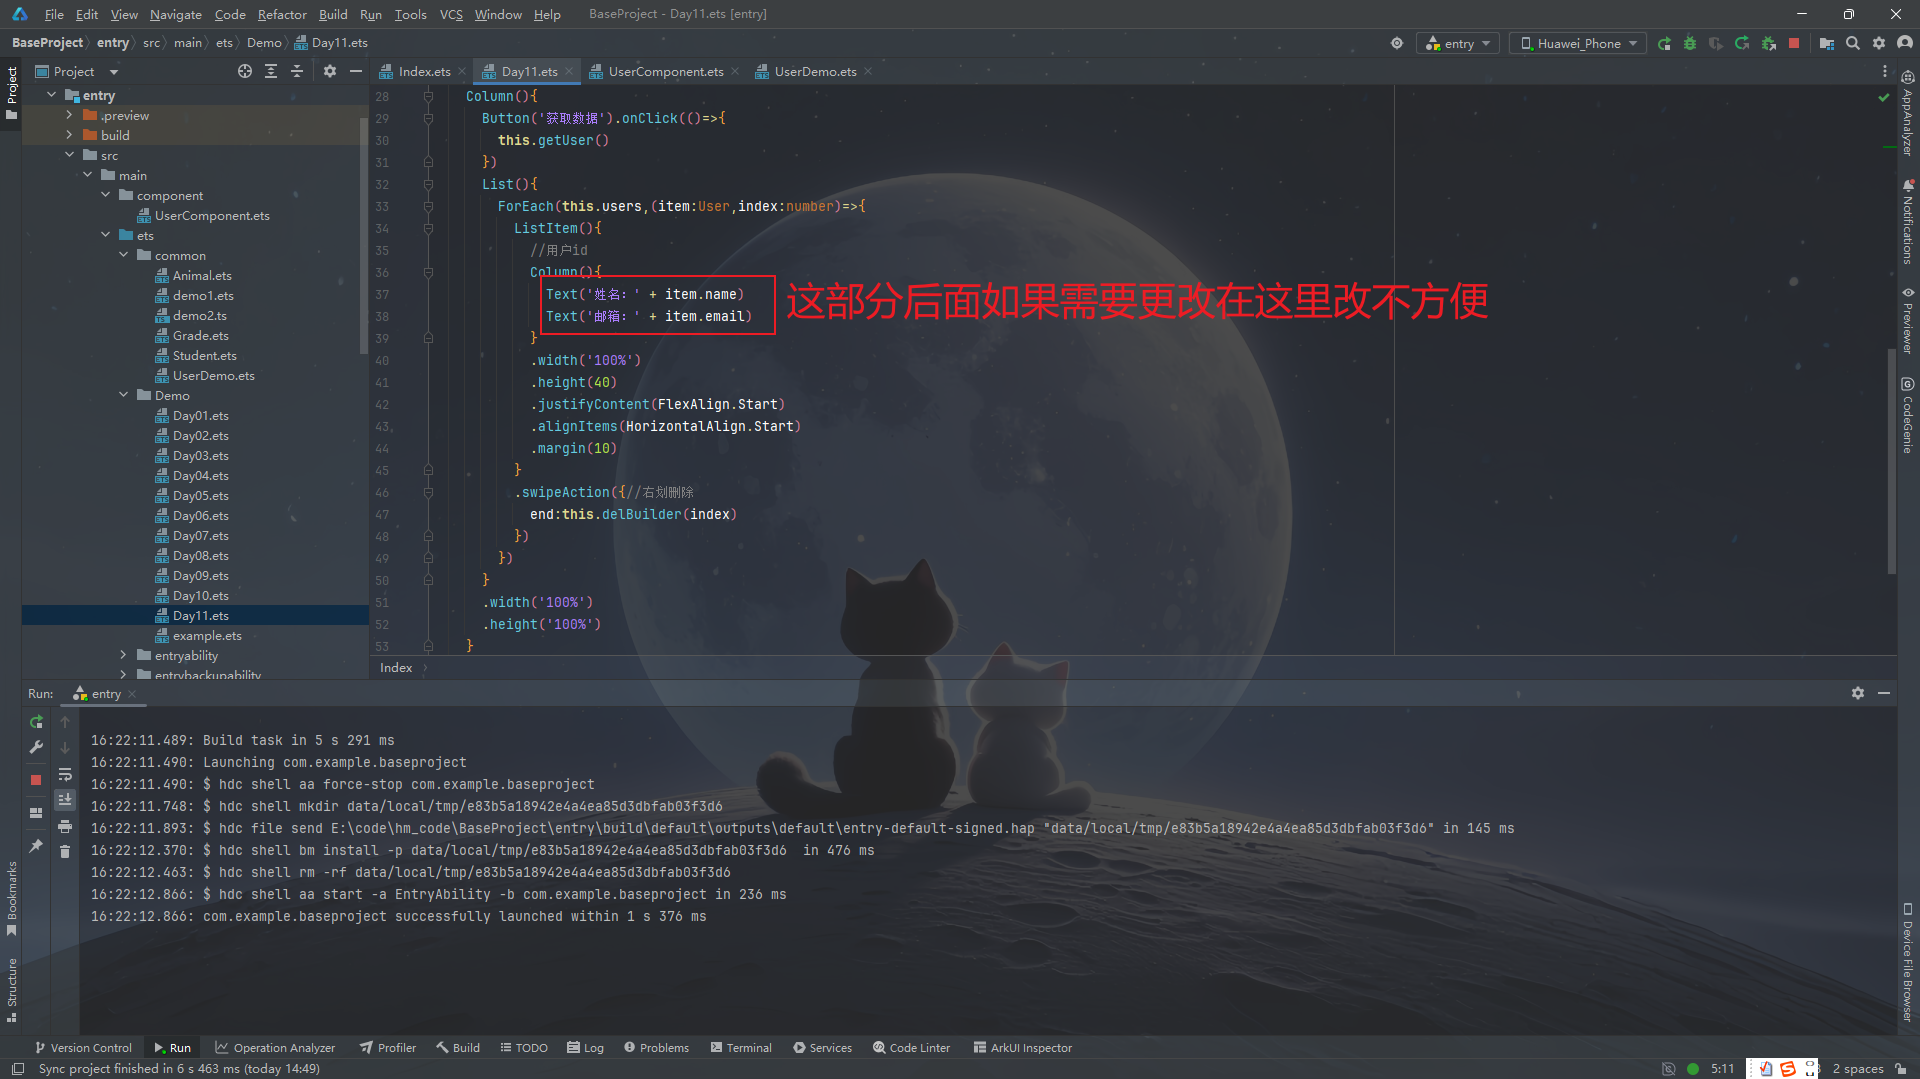Click wrench icon in Run panel
1920x1079 pixels.
[36, 747]
